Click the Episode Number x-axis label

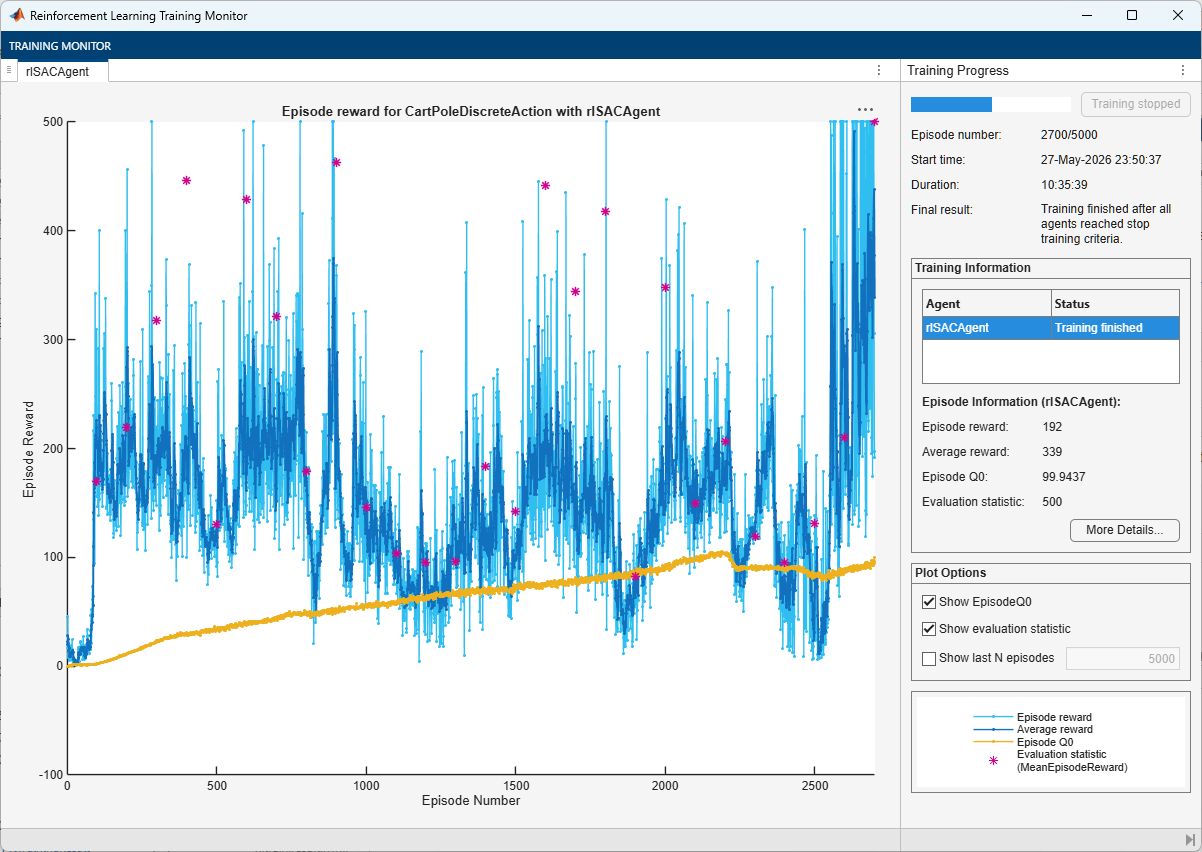471,800
